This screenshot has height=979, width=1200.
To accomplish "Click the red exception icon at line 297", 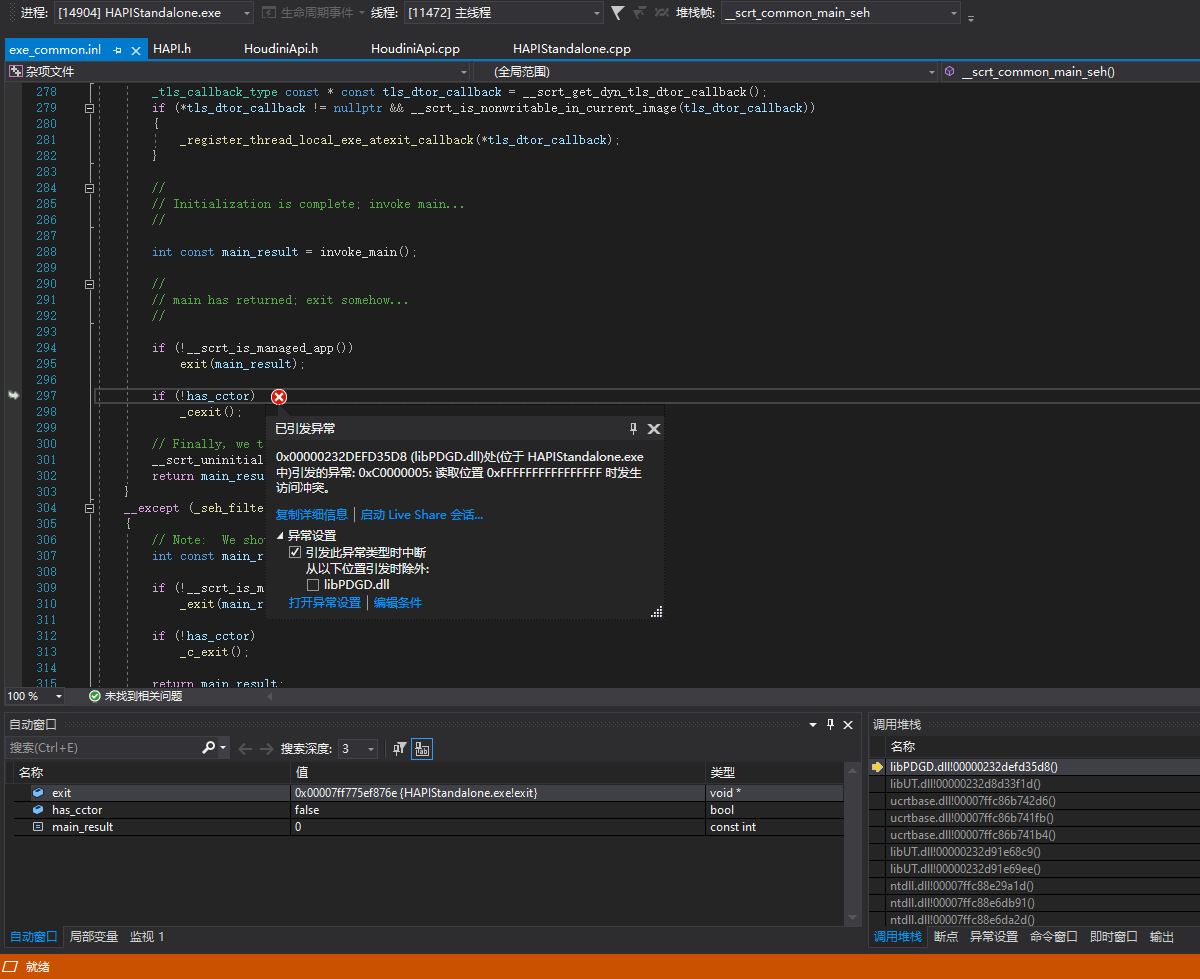I will [278, 397].
